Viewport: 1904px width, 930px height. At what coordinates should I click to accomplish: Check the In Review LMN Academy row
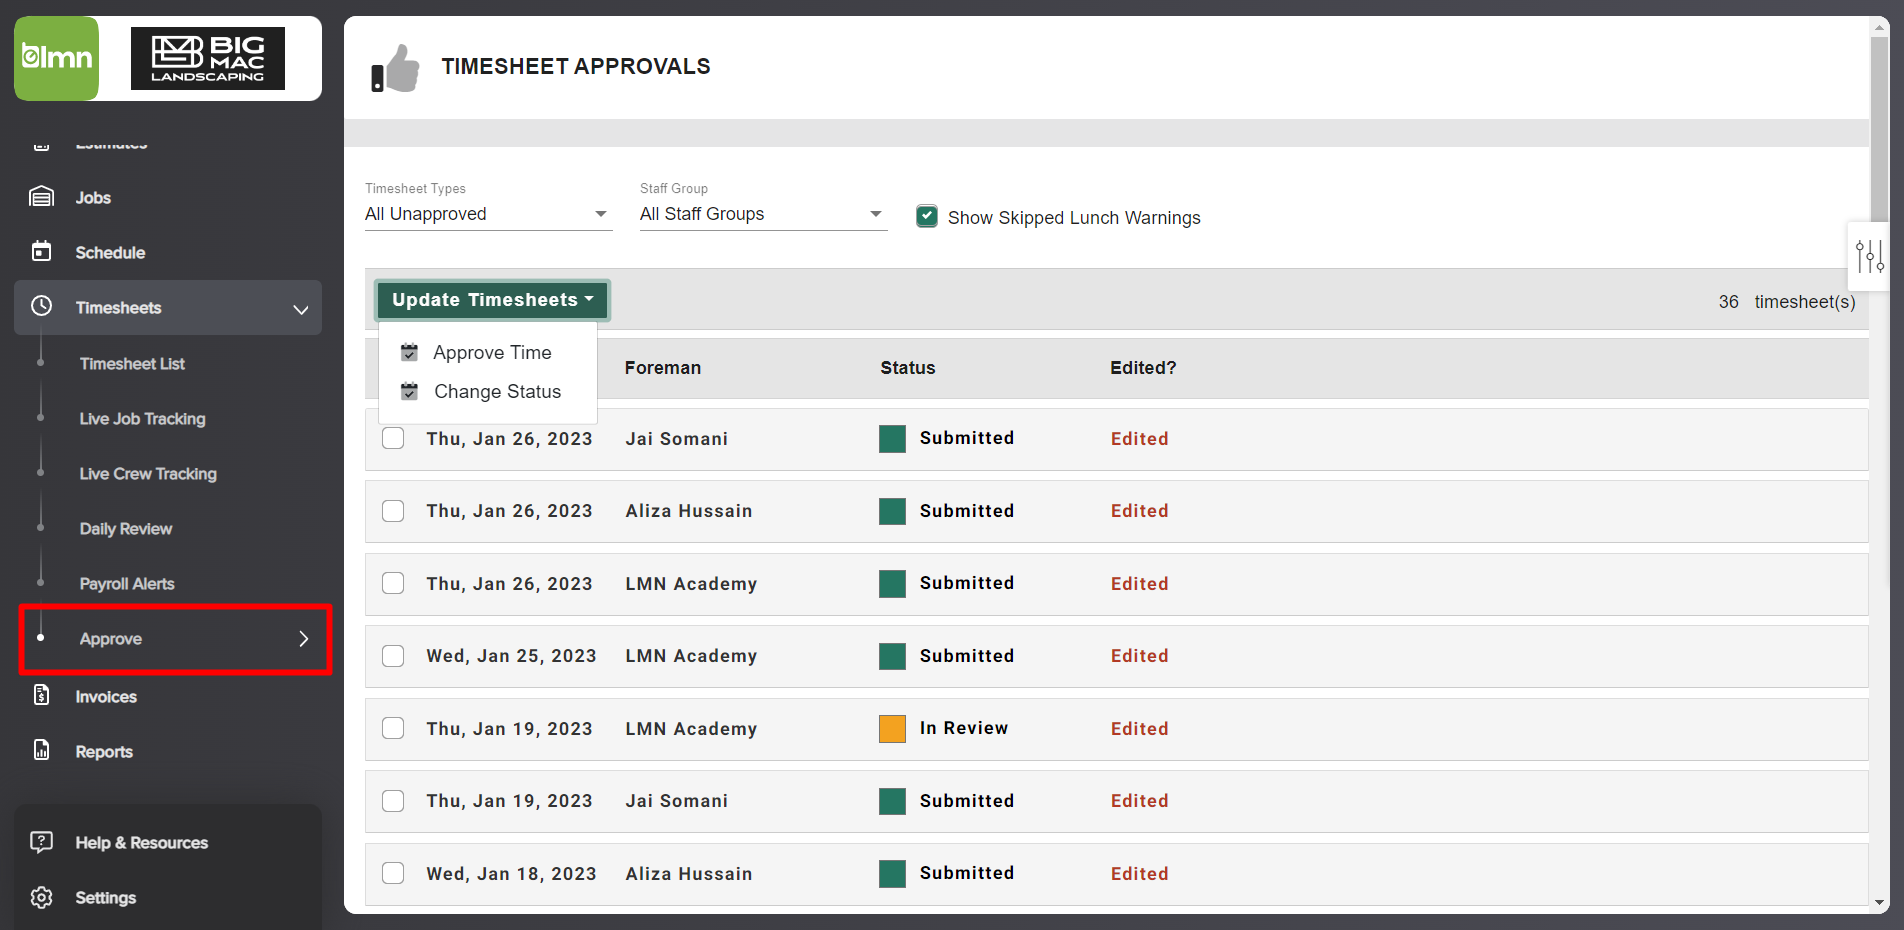pos(393,728)
